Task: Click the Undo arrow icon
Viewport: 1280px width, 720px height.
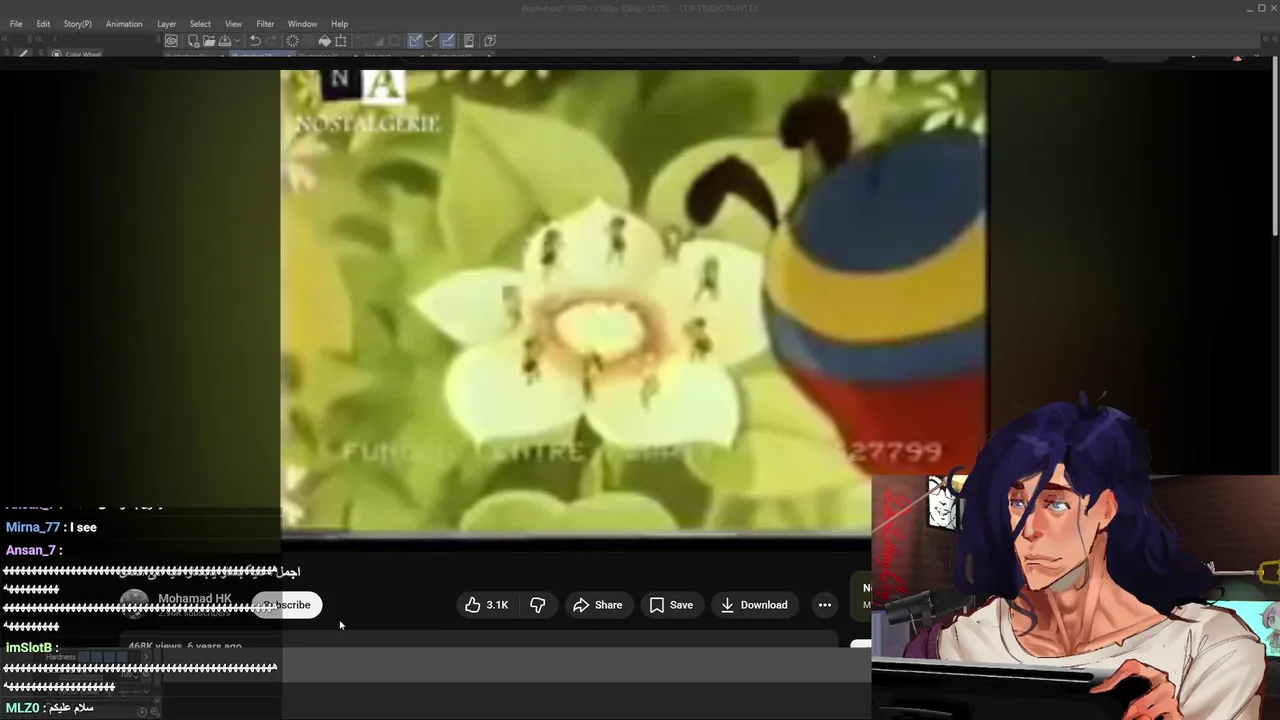Action: pos(255,41)
